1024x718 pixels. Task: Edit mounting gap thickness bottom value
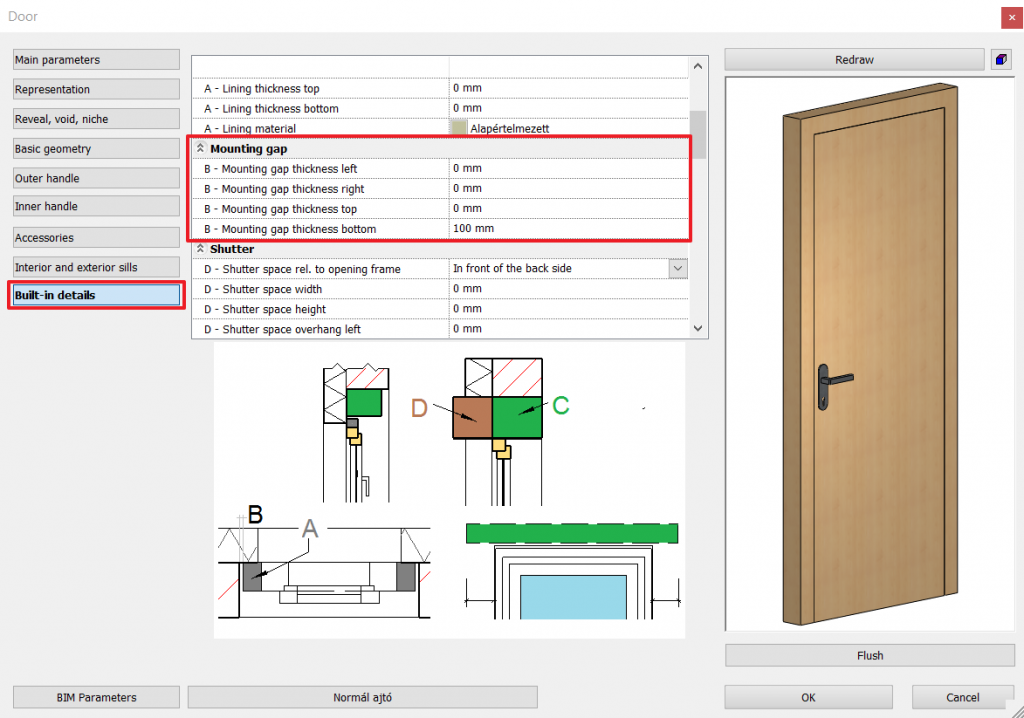(568, 229)
